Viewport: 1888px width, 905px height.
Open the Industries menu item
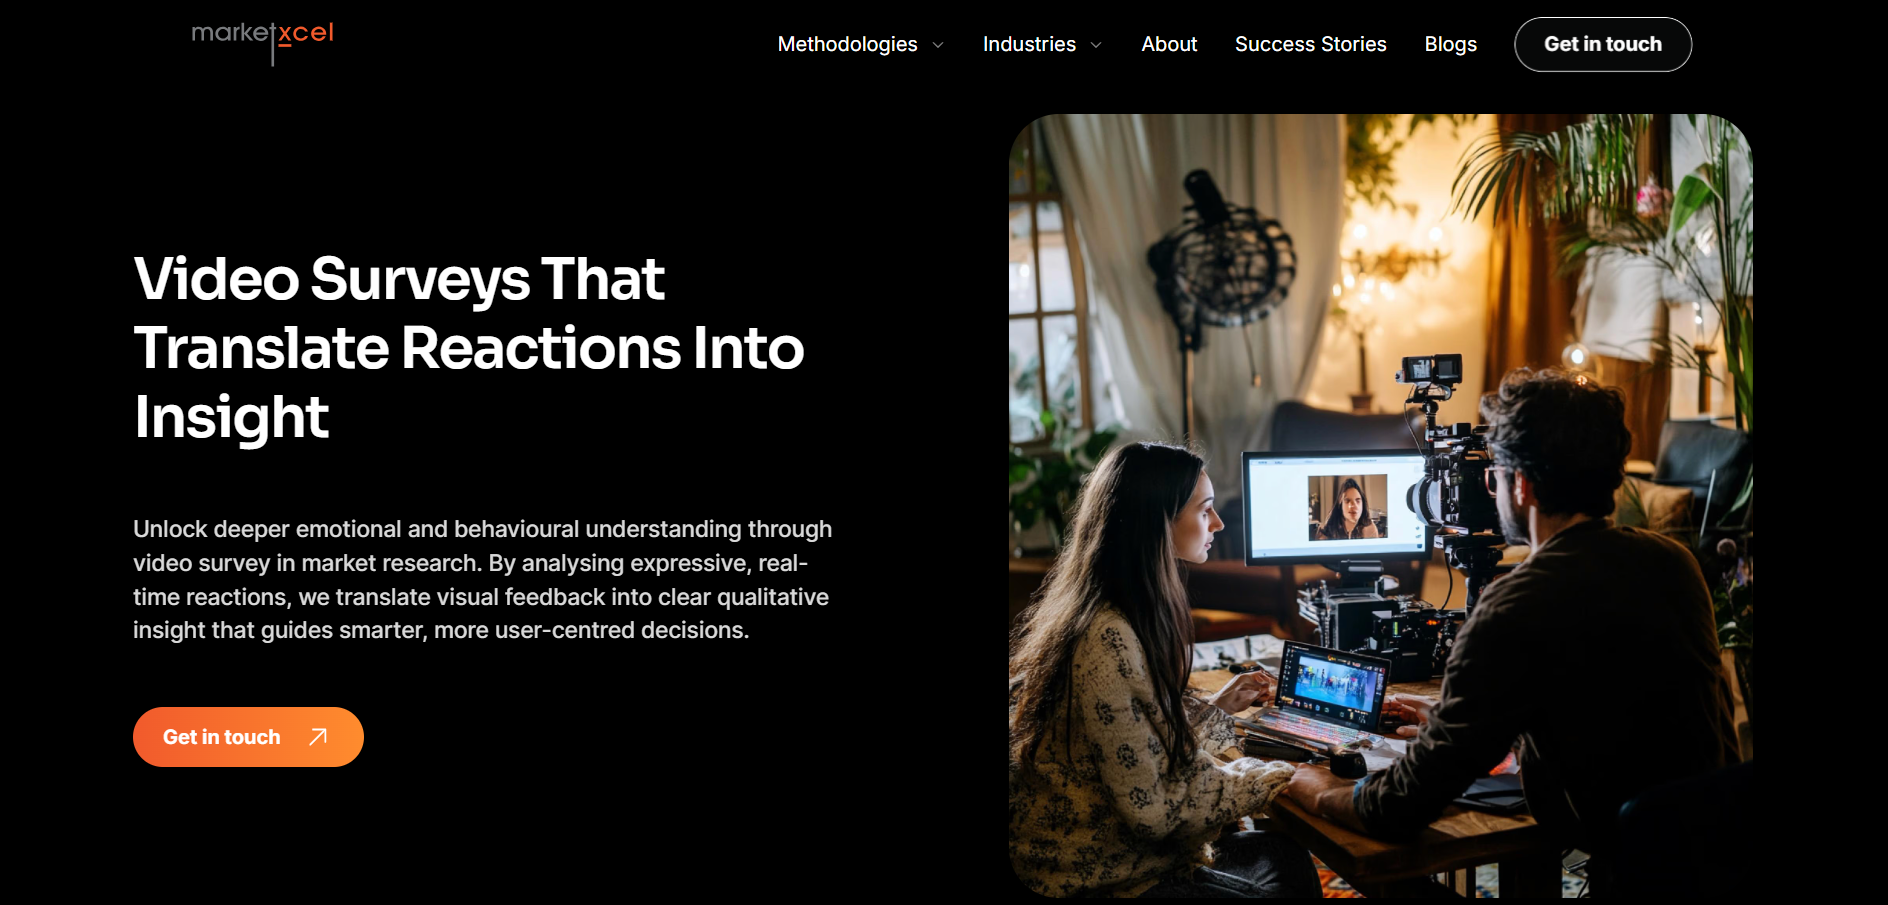(x=1029, y=44)
